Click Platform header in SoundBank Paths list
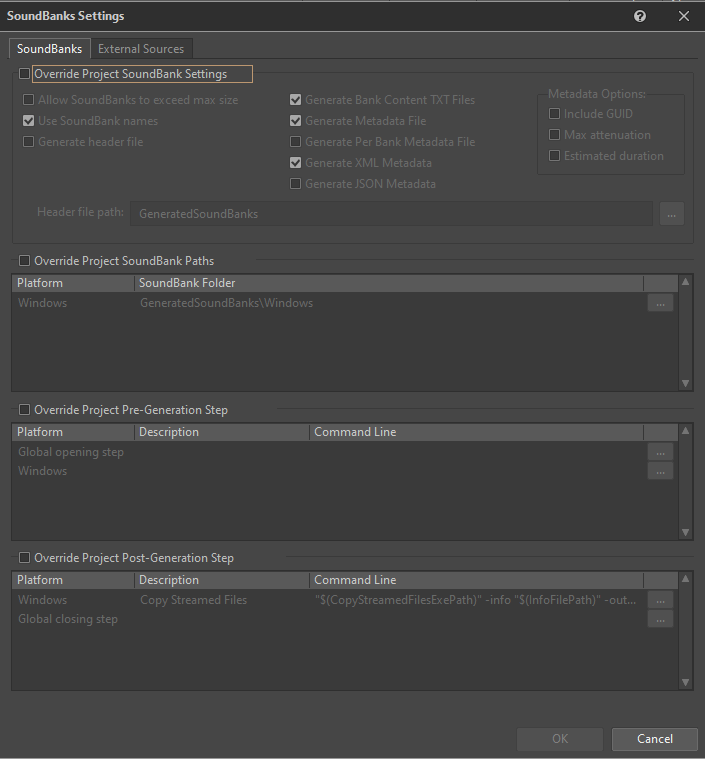The width and height of the screenshot is (705, 759). pos(73,283)
